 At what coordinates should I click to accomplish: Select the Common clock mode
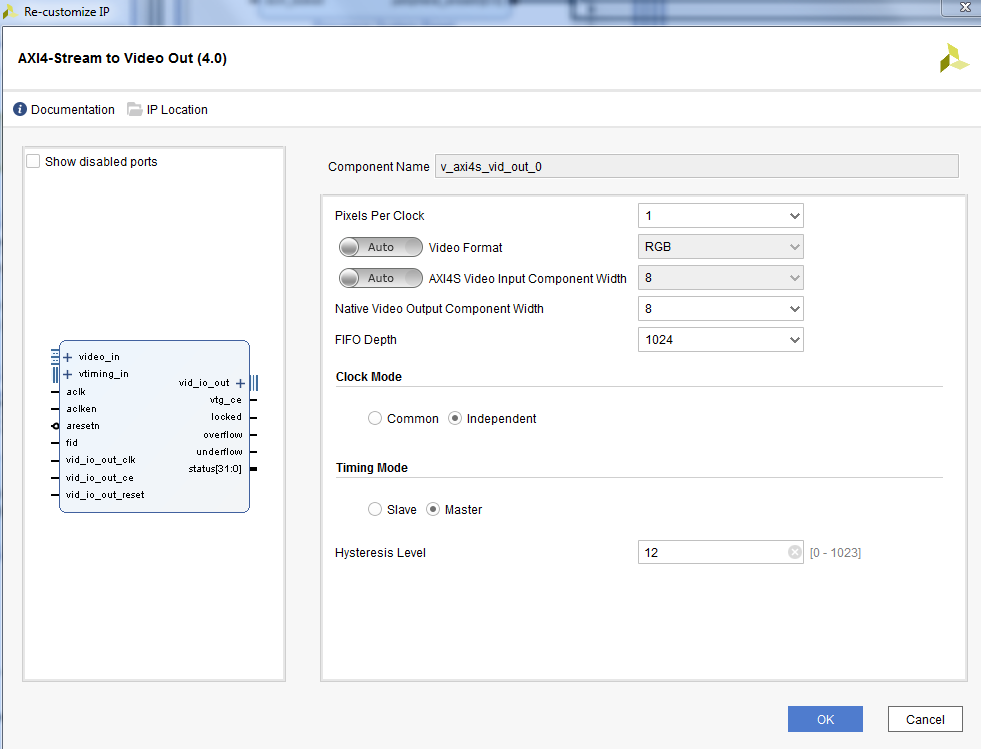point(375,418)
